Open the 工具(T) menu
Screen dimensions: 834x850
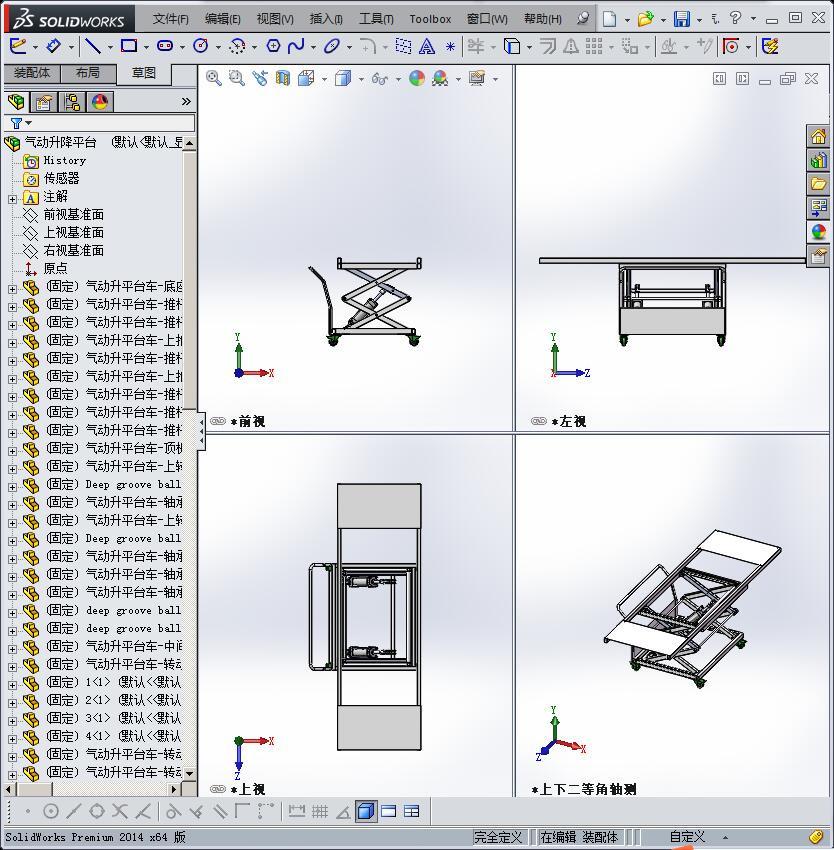[x=376, y=19]
